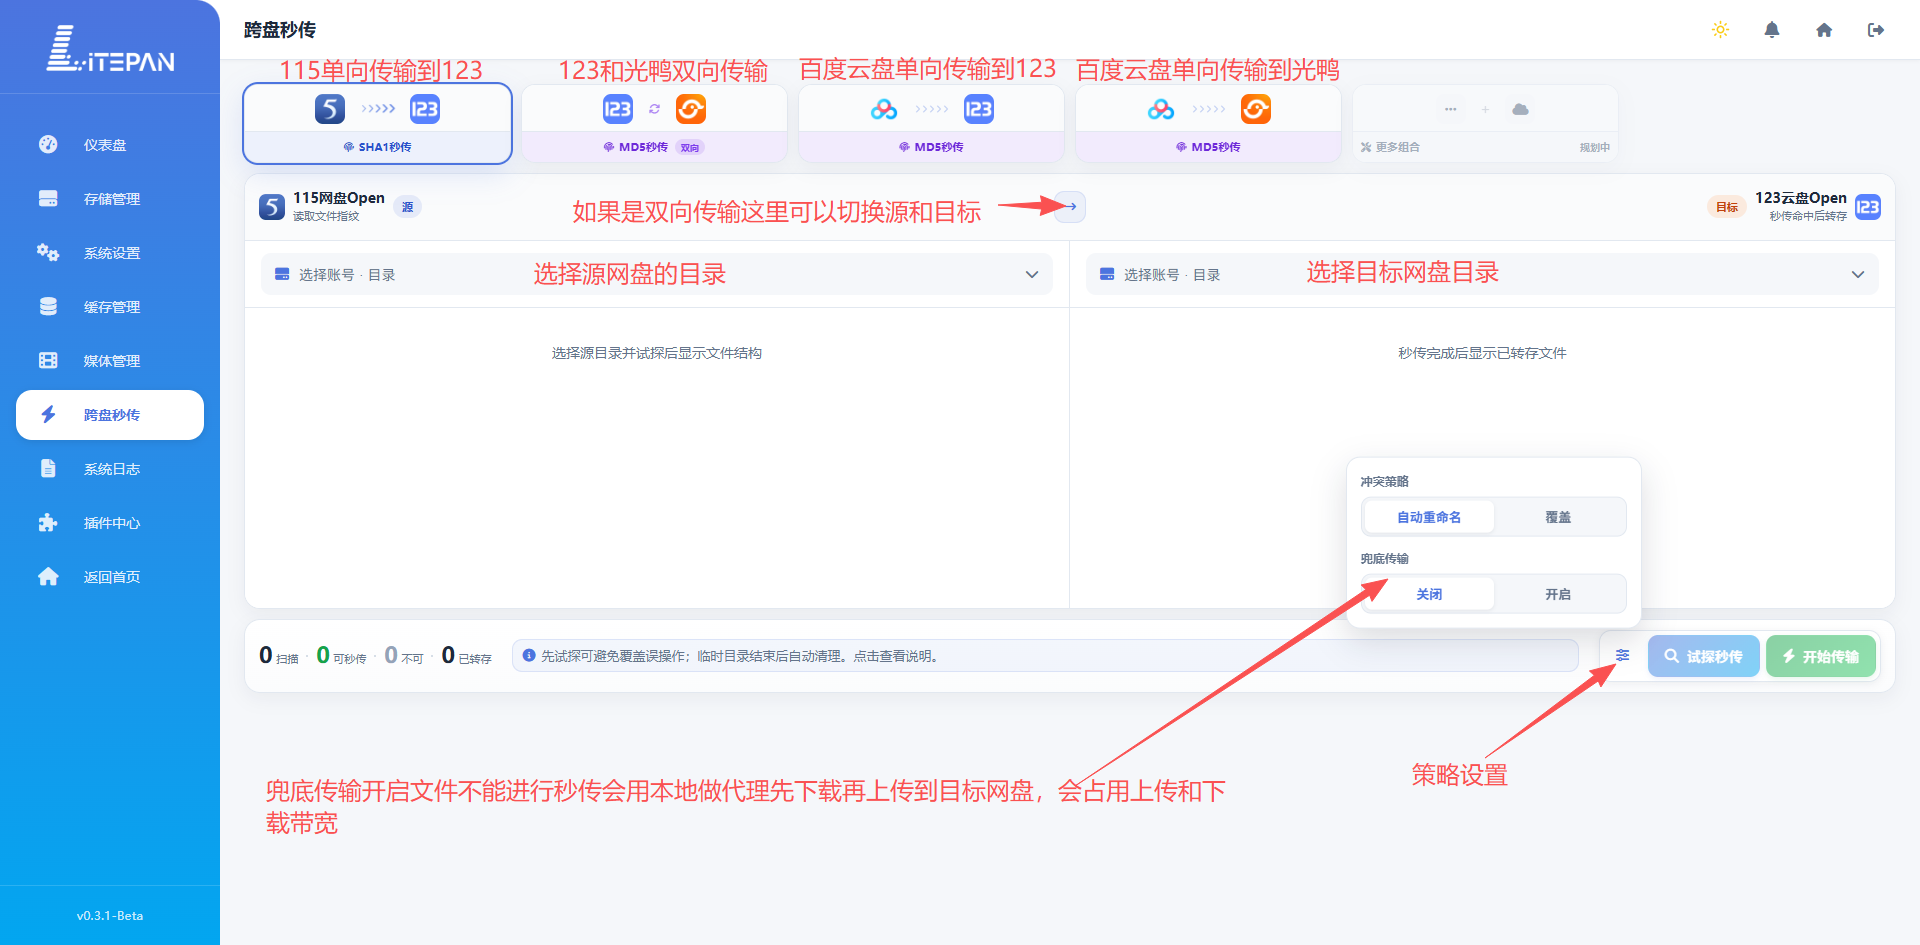This screenshot has height=945, width=1920.
Task: Click the 开始传输 button
Action: click(x=1821, y=656)
